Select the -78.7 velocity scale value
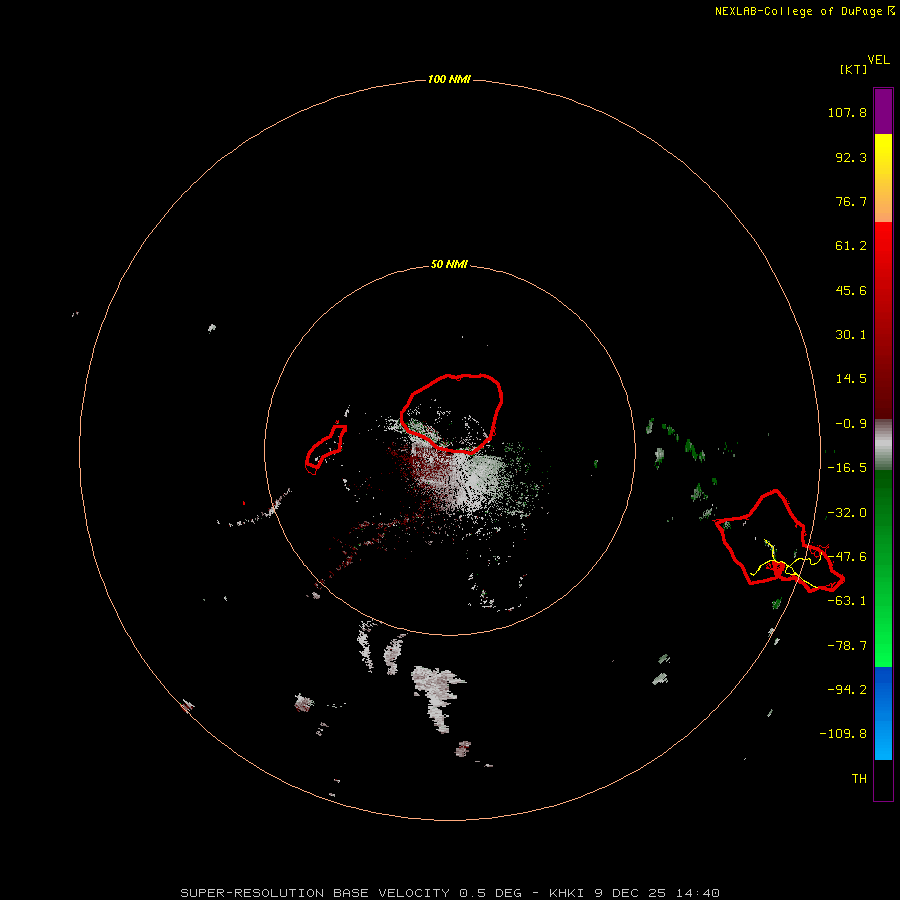Screen dimensions: 900x900 pos(847,646)
